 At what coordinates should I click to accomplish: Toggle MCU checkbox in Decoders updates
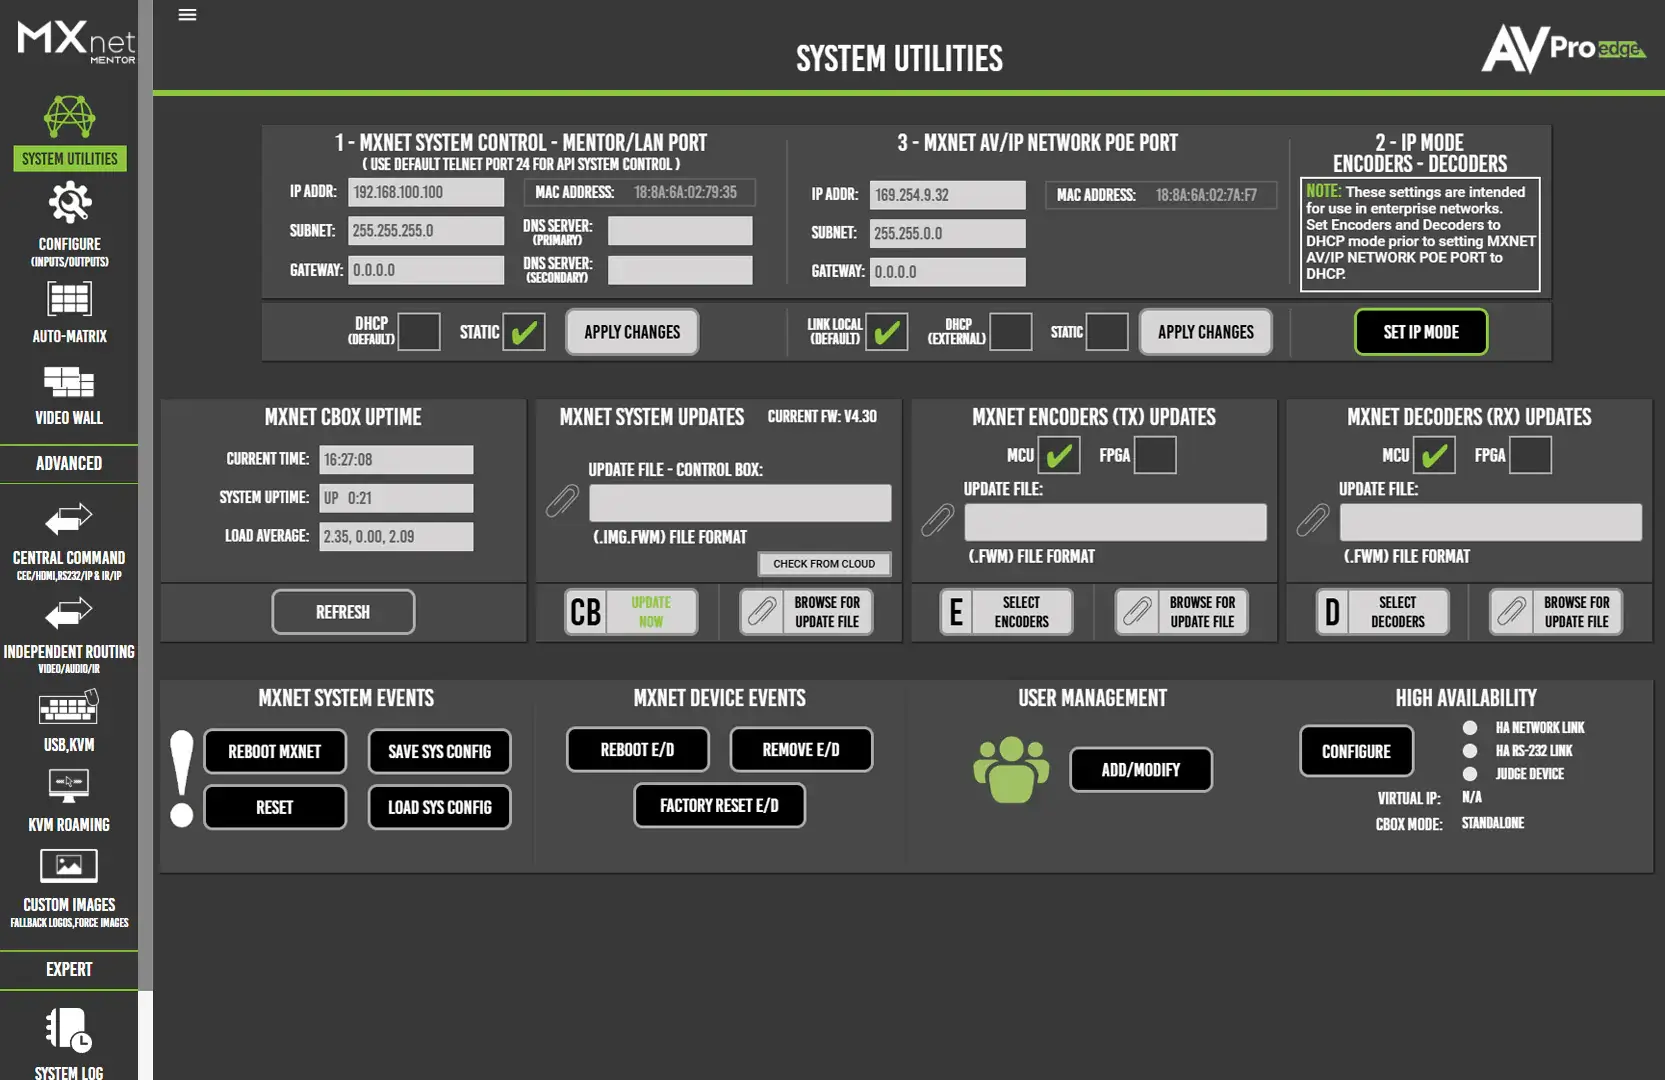tap(1434, 455)
